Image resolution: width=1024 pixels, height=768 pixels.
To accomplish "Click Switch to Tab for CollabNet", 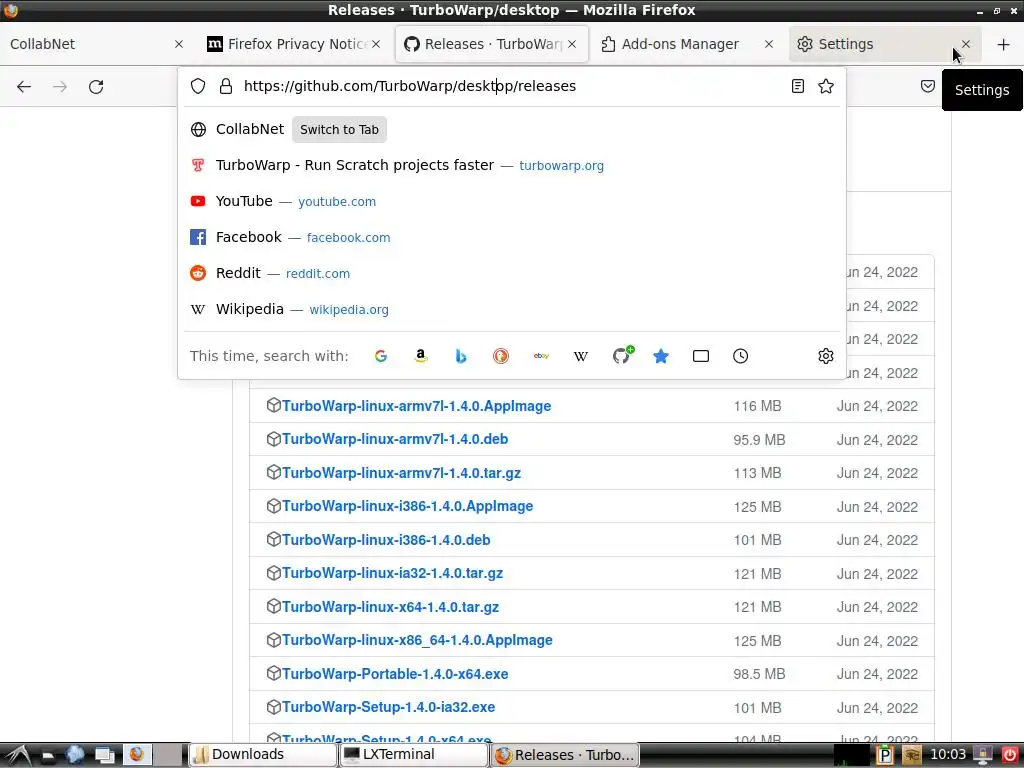I will click(339, 129).
